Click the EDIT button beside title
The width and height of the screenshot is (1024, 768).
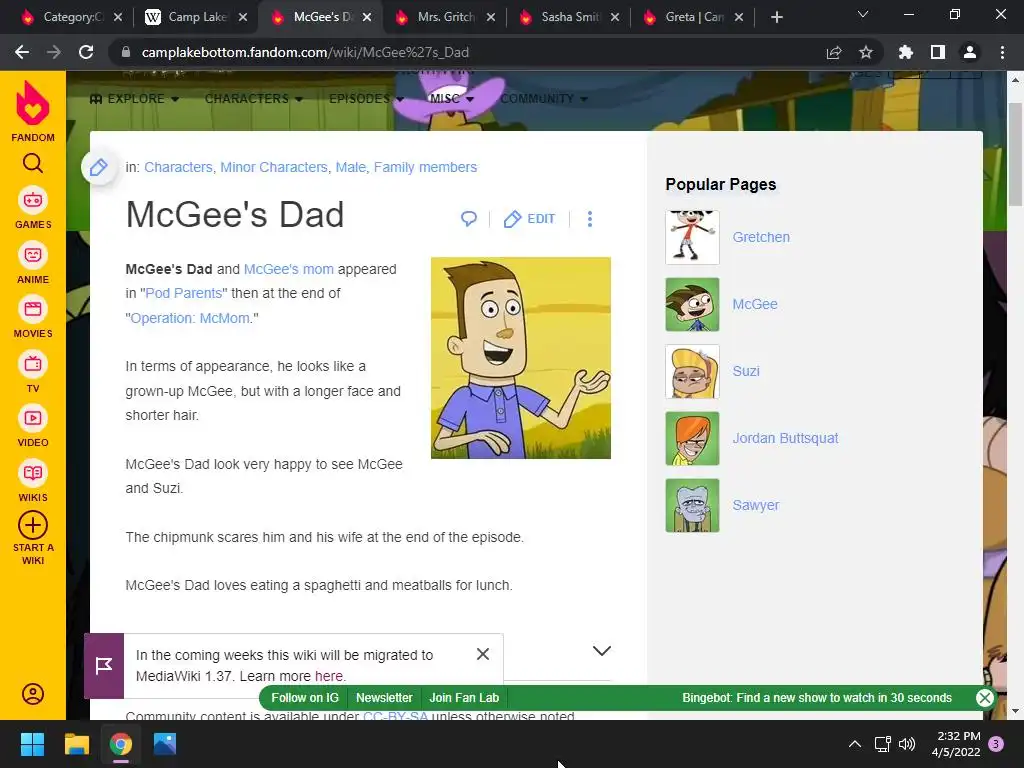pos(530,219)
